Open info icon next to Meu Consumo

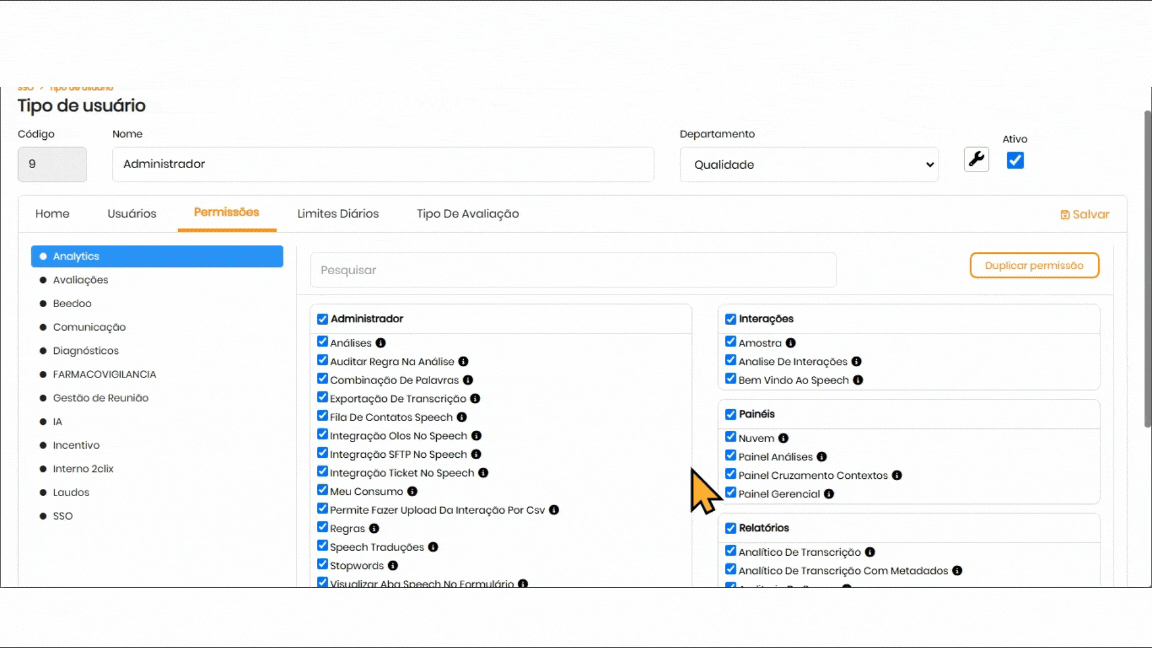coord(412,491)
